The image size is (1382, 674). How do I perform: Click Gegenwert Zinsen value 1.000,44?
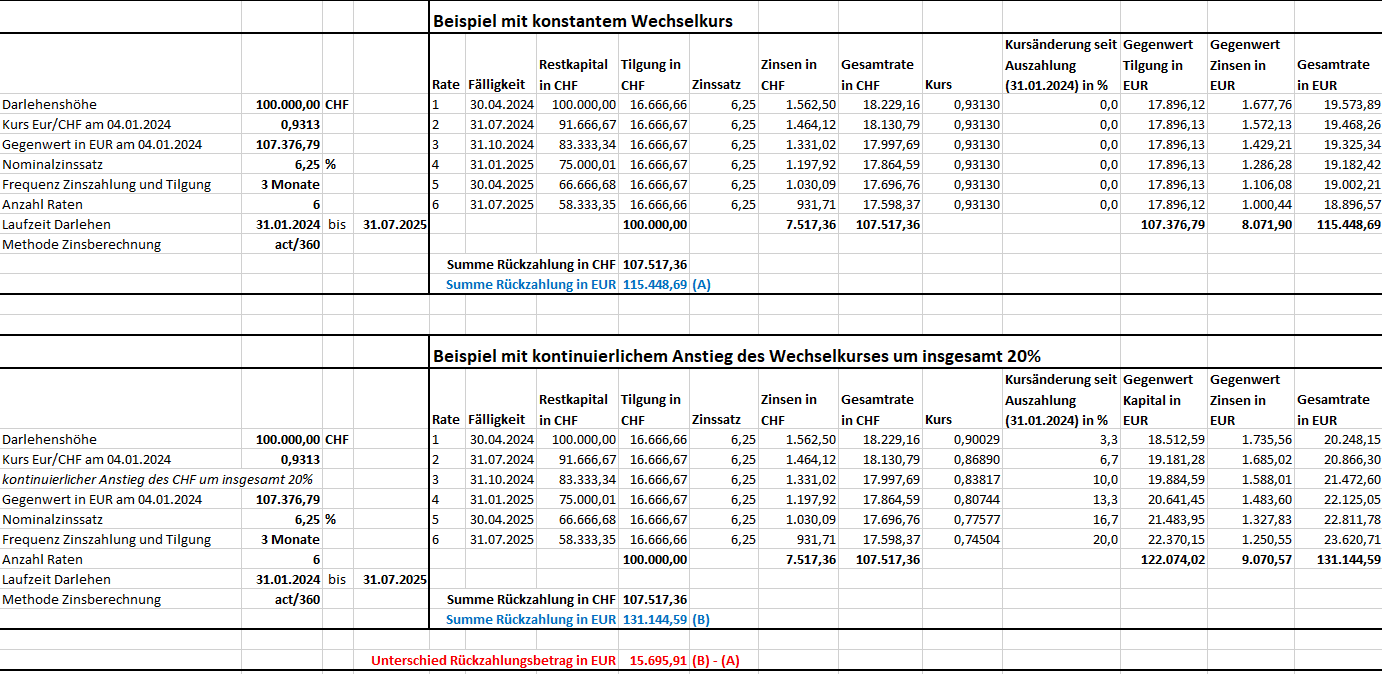pos(1265,204)
